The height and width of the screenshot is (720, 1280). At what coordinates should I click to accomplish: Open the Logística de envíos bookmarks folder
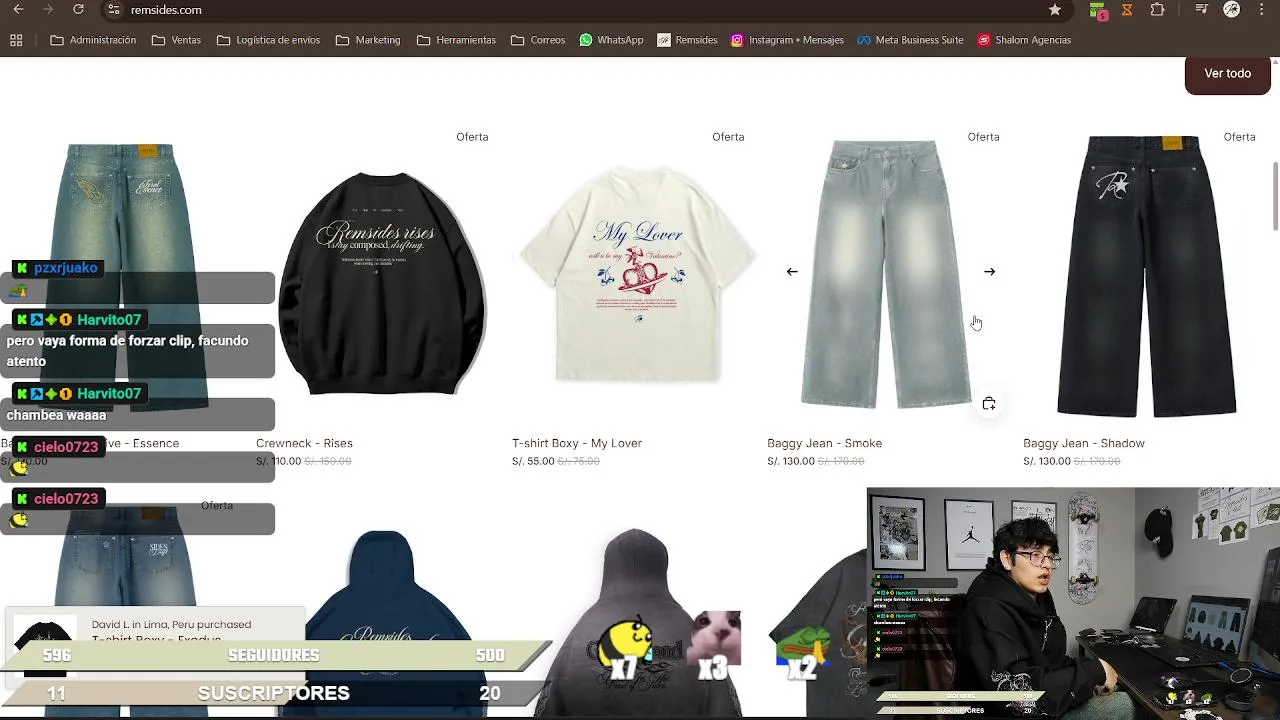point(268,40)
